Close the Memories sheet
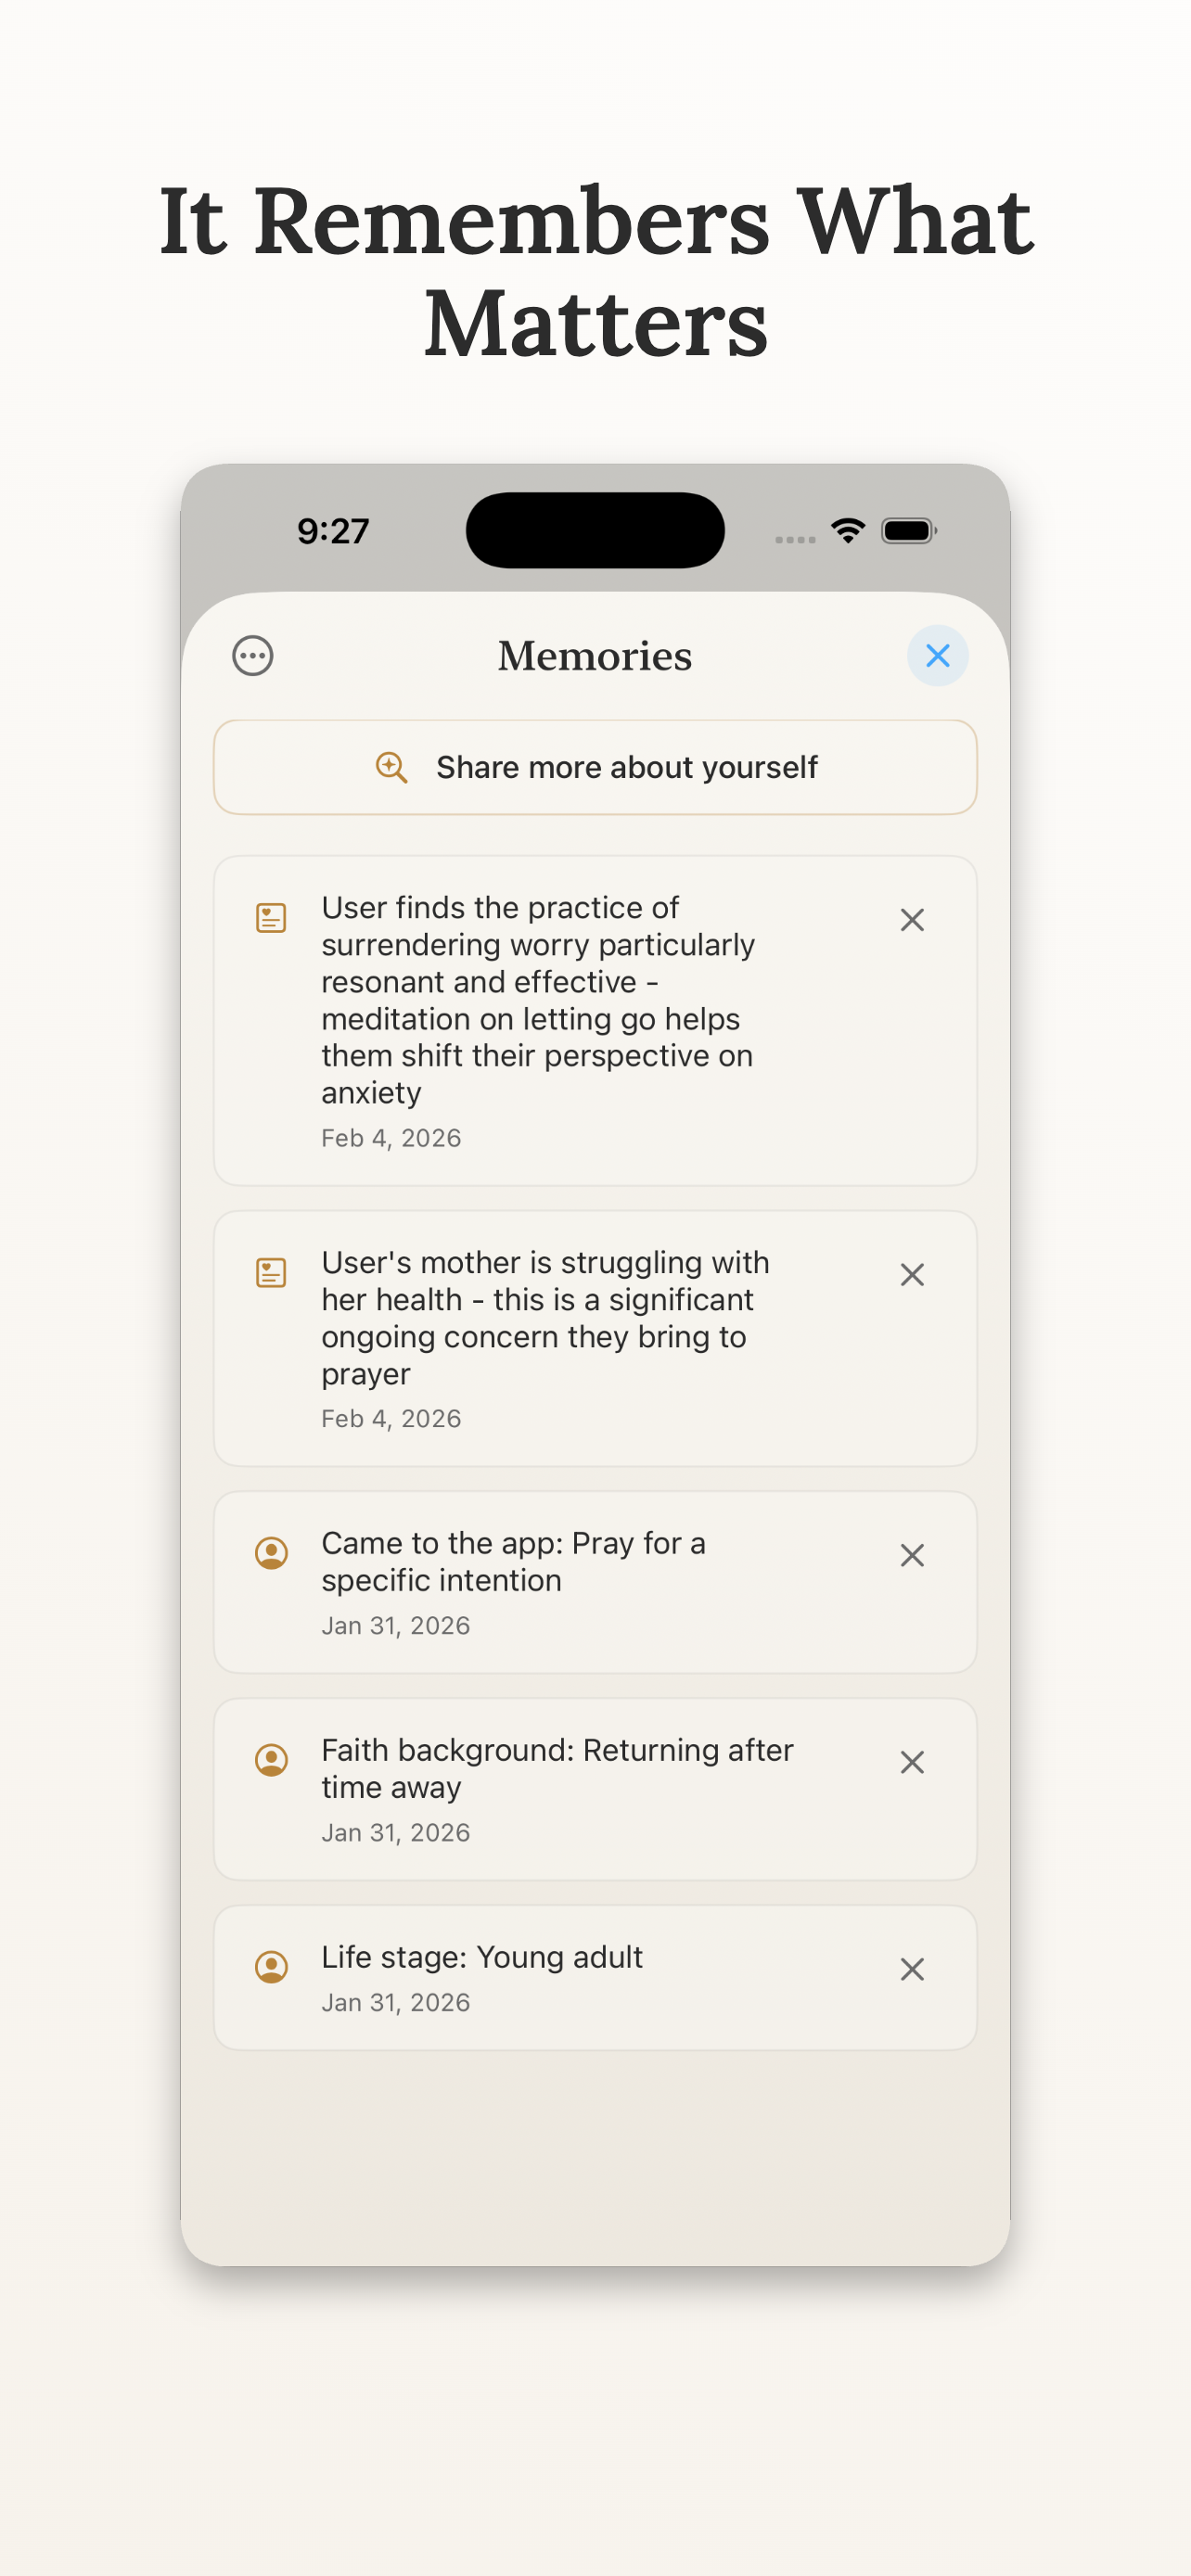 937,656
